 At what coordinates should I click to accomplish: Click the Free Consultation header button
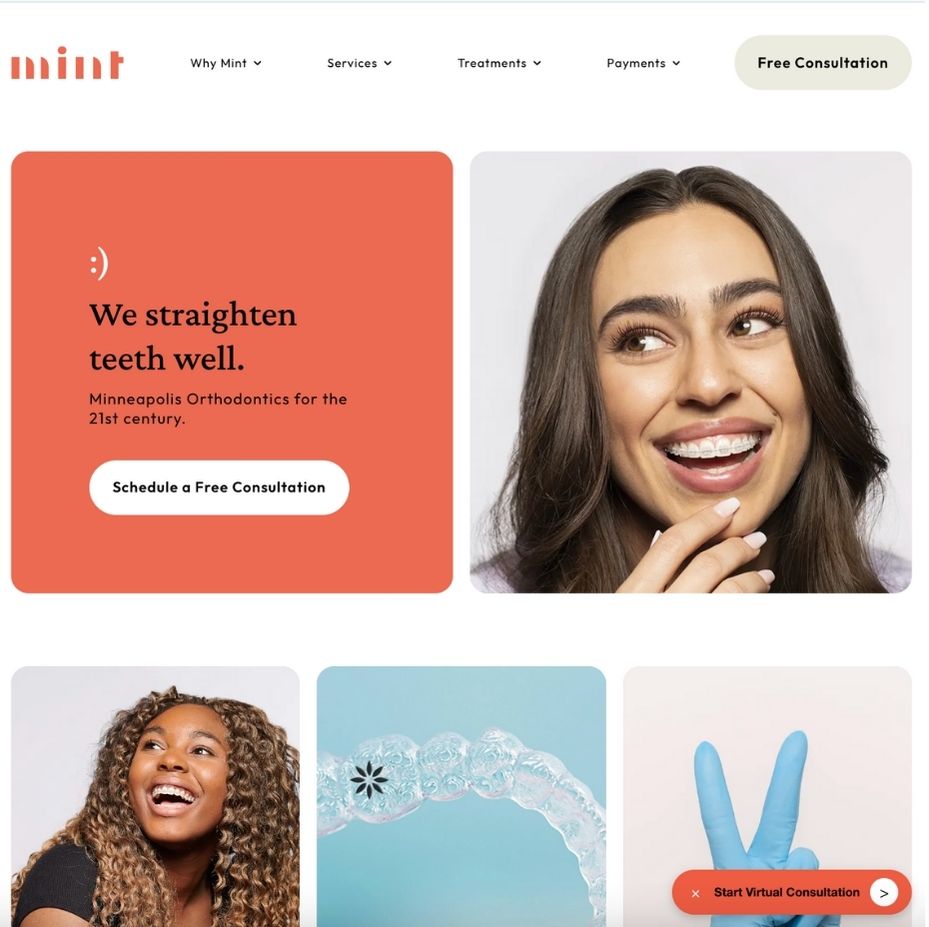824,63
